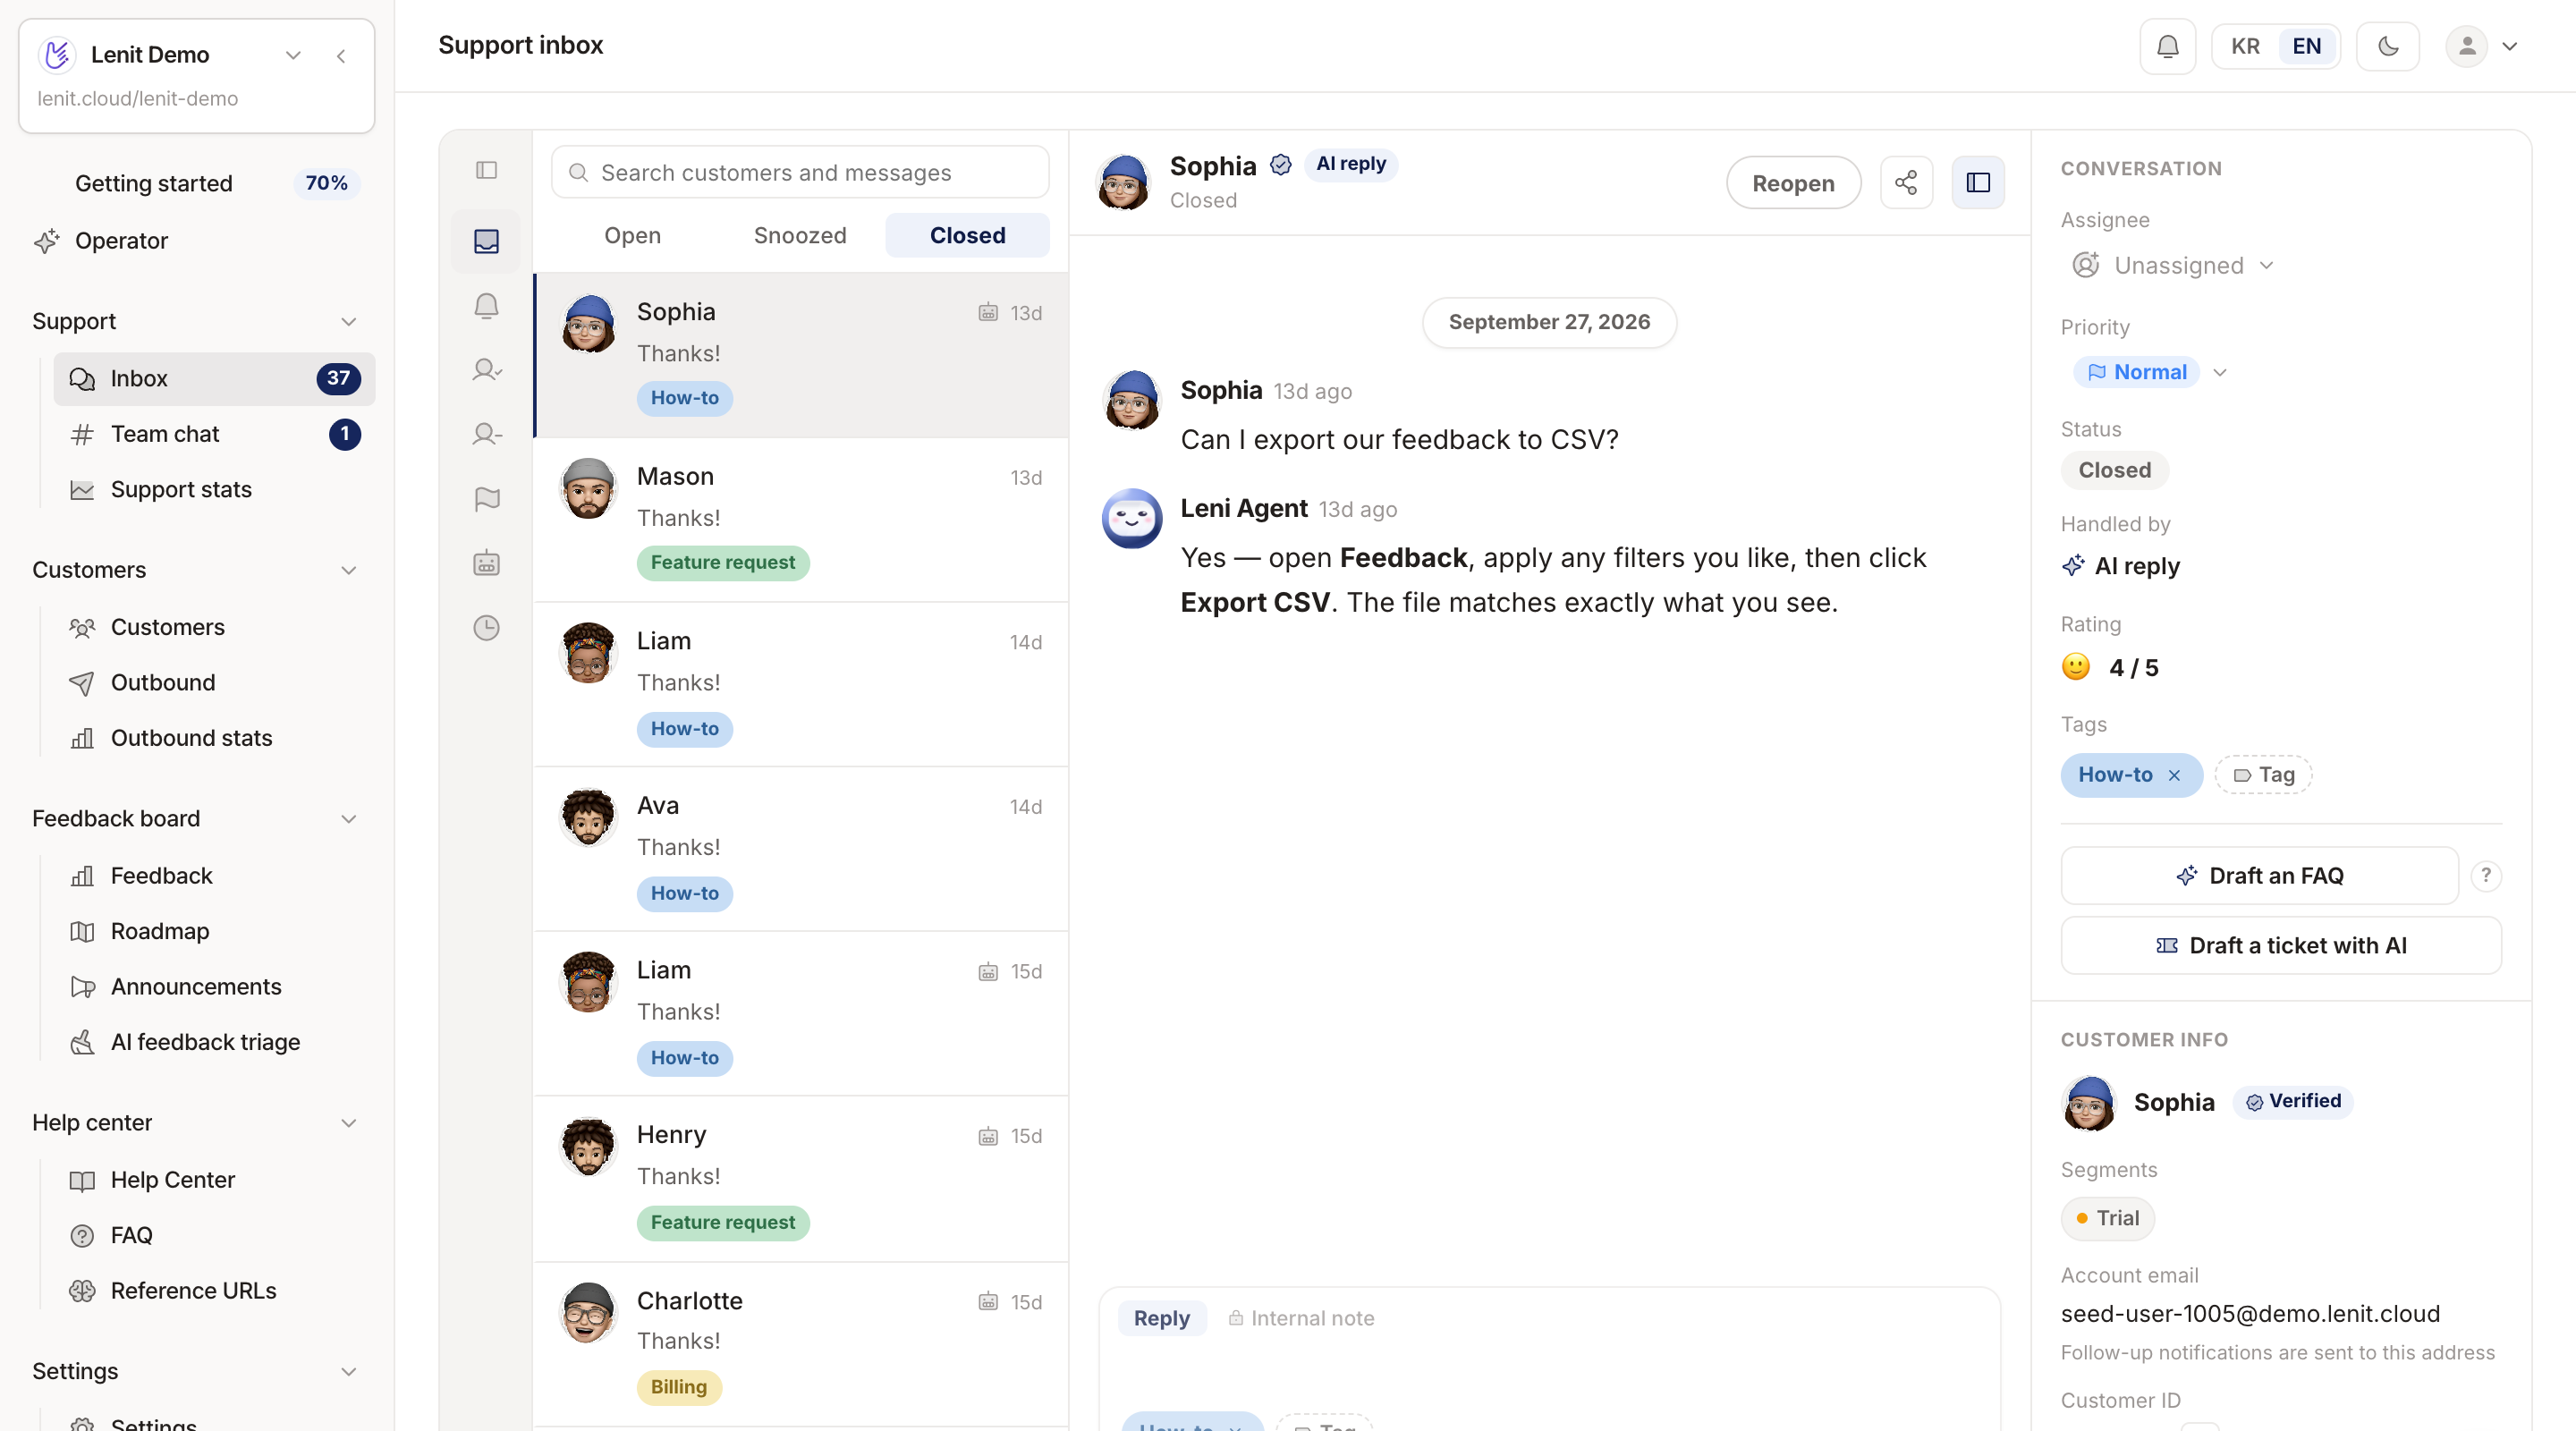Open the Operator item in sidebar
The width and height of the screenshot is (2576, 1431).
[196, 241]
